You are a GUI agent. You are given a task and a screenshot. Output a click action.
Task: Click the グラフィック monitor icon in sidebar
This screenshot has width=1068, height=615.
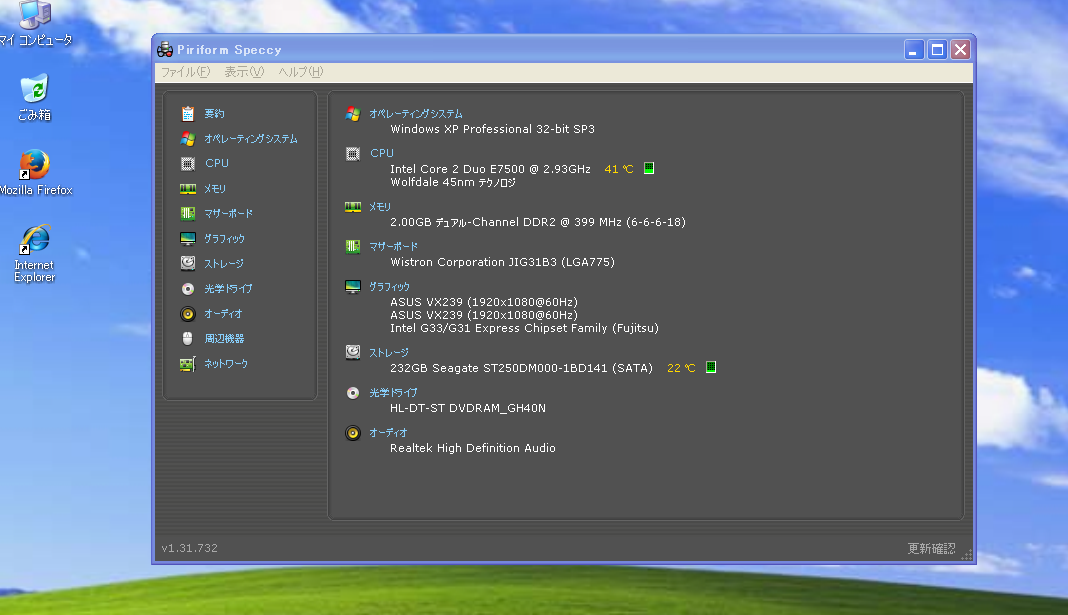coord(188,238)
